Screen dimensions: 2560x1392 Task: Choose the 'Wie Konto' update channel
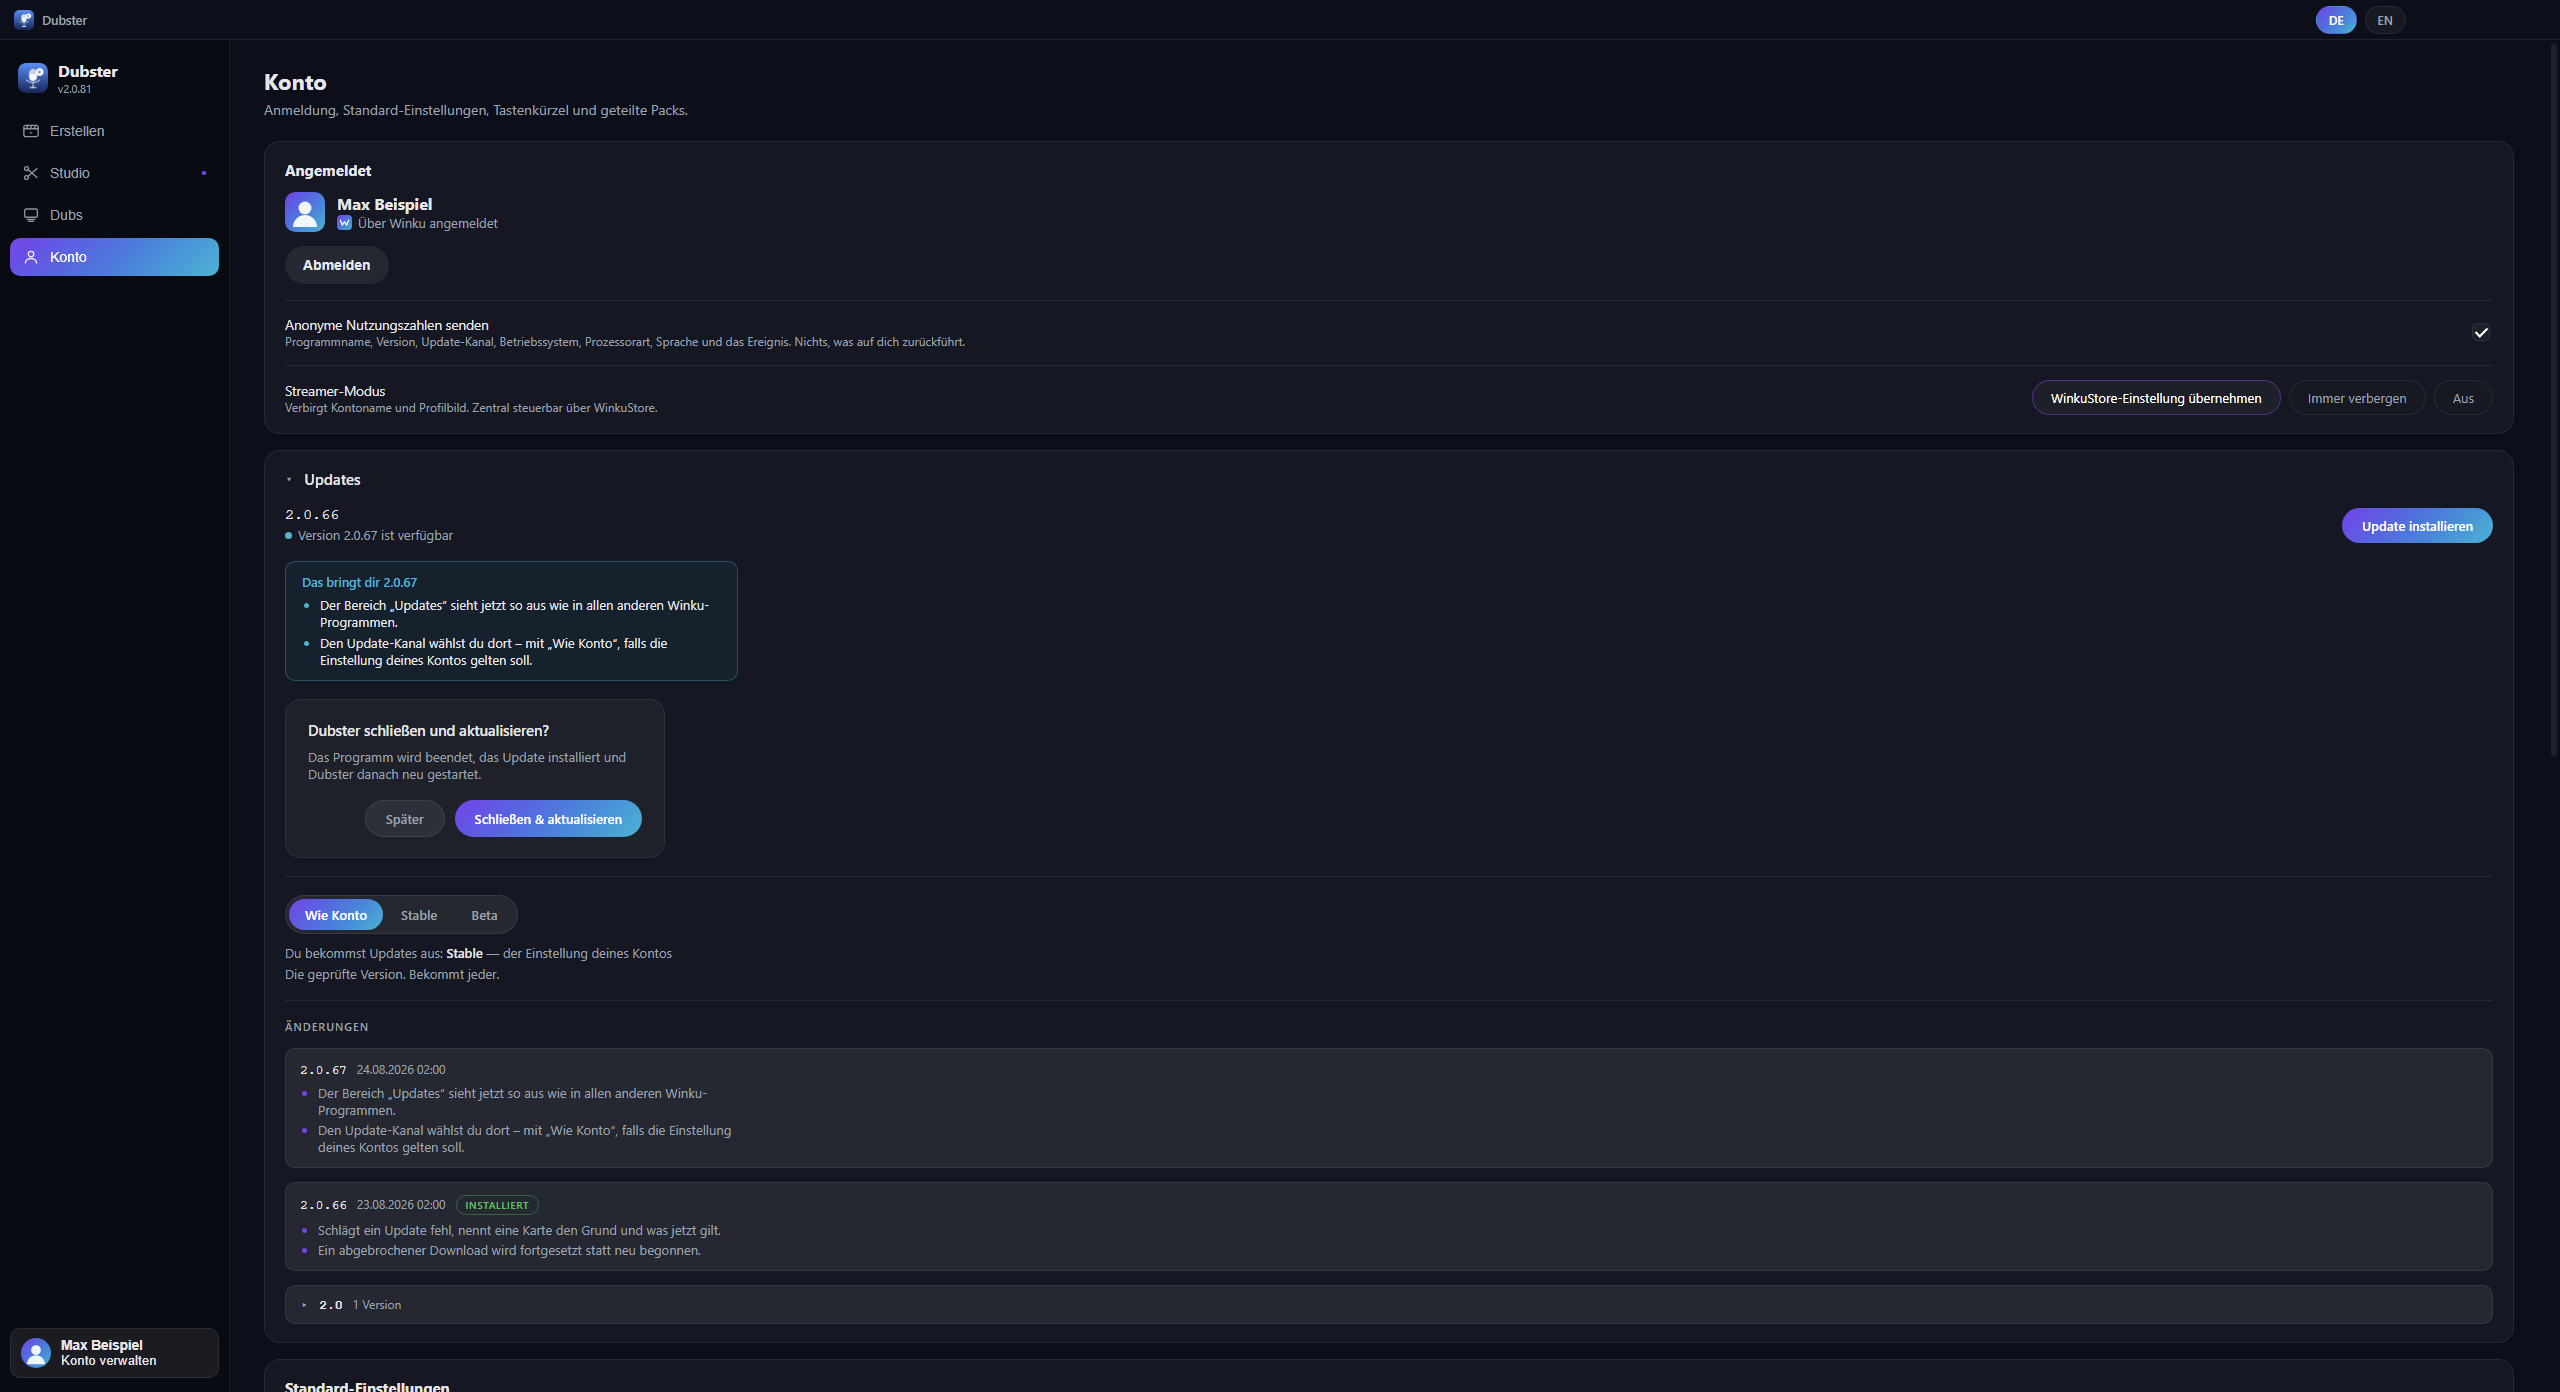click(x=336, y=915)
